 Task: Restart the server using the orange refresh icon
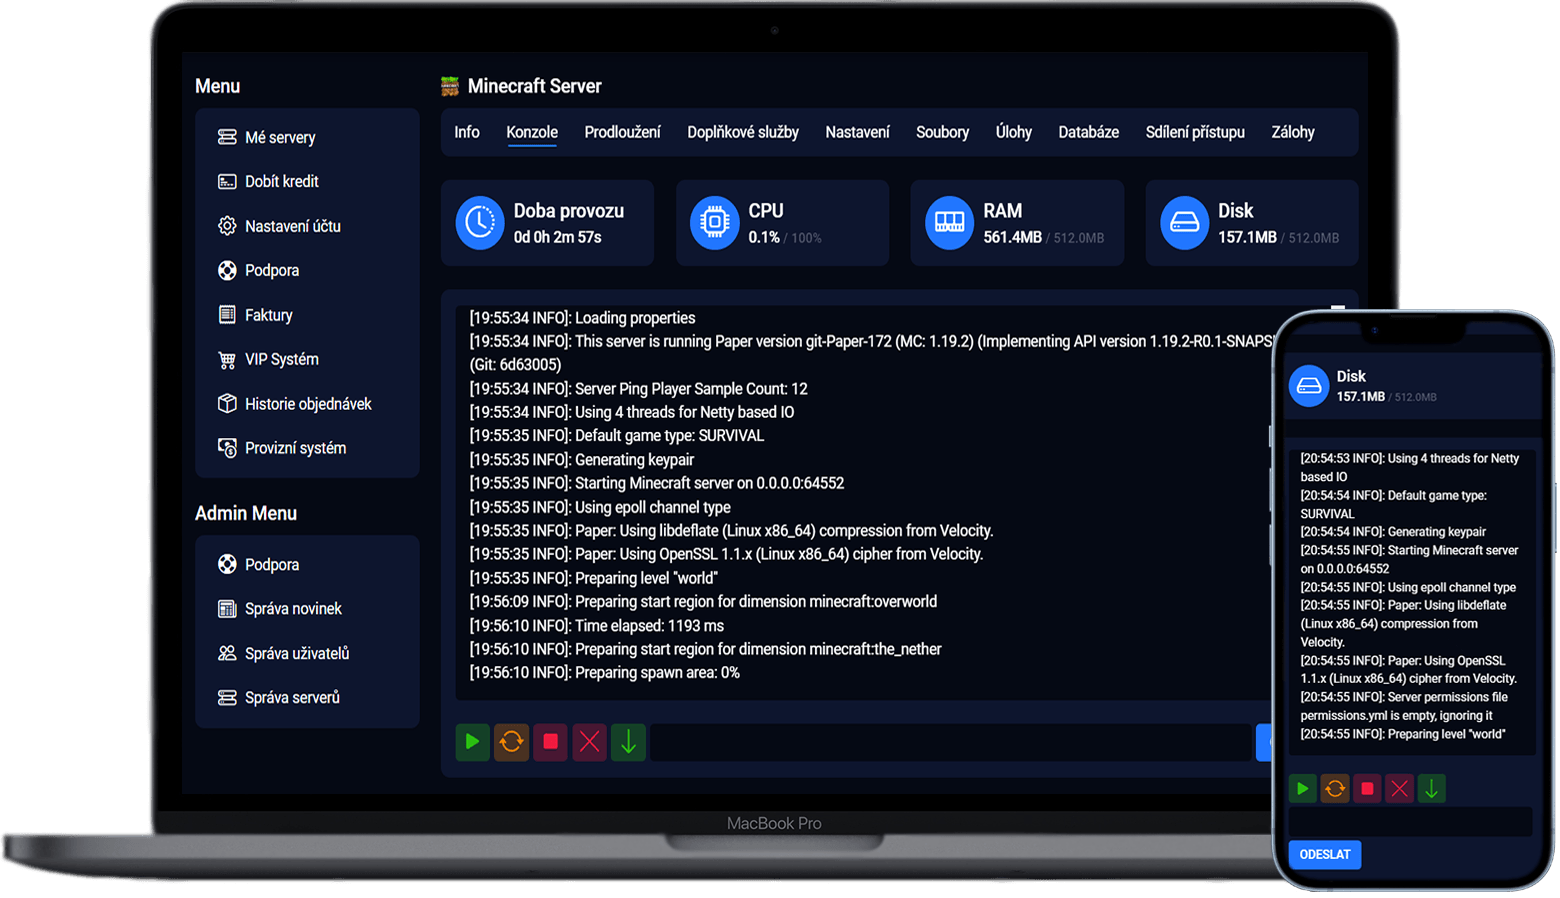[511, 742]
